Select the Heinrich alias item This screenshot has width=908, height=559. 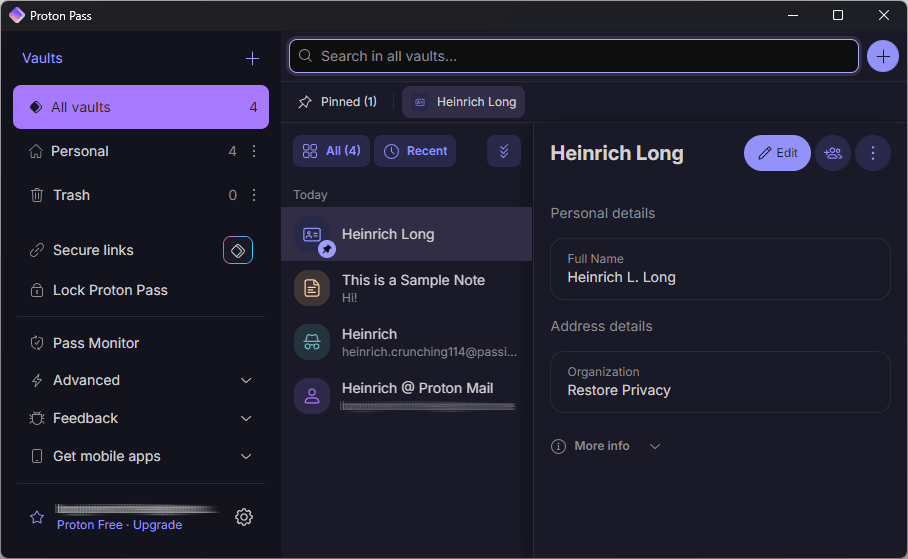click(407, 342)
